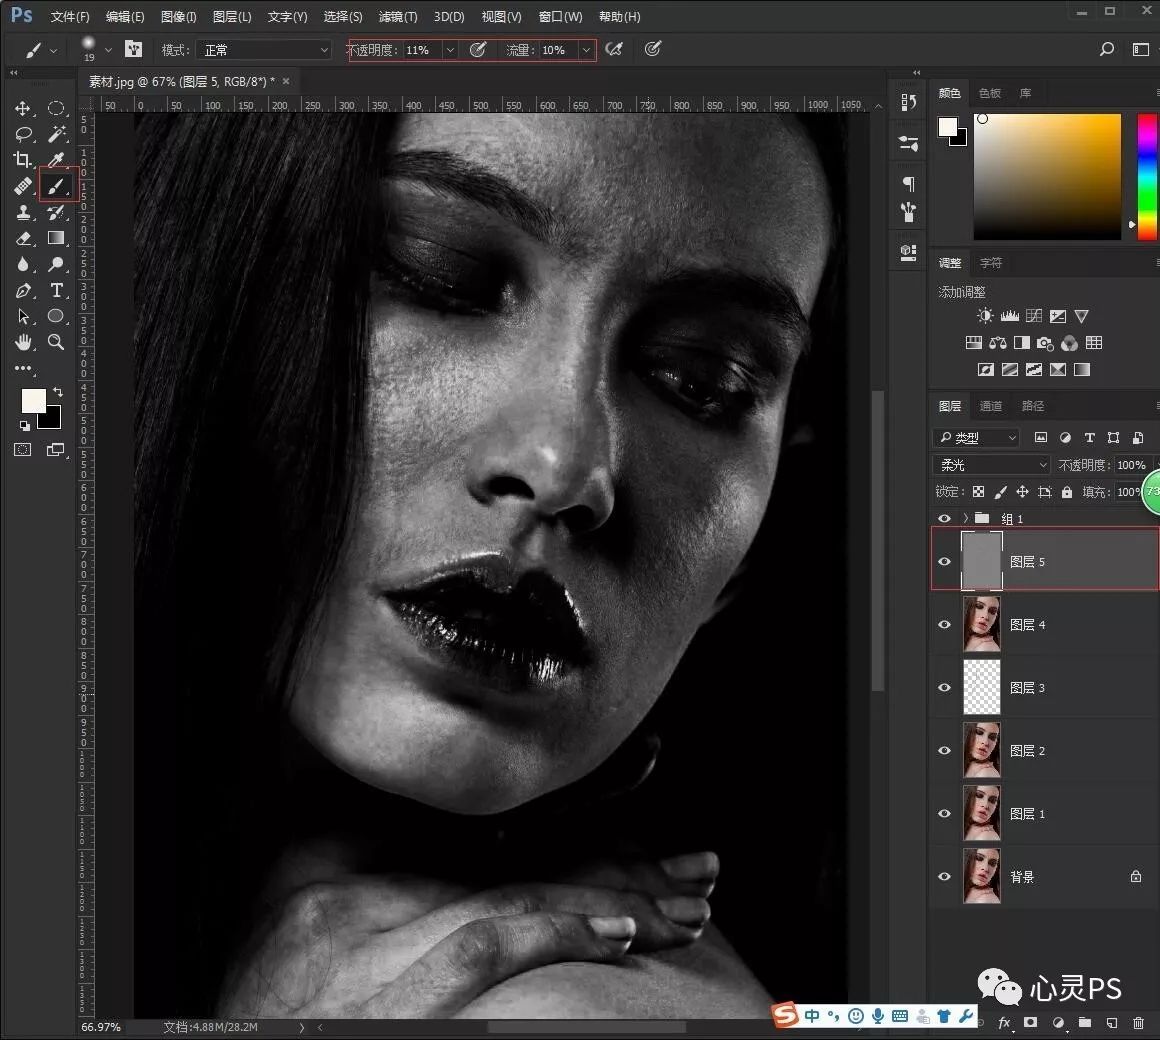Screen dimensions: 1160x1040
Task: Open the 类型 layer filter dropdown
Action: coord(975,438)
